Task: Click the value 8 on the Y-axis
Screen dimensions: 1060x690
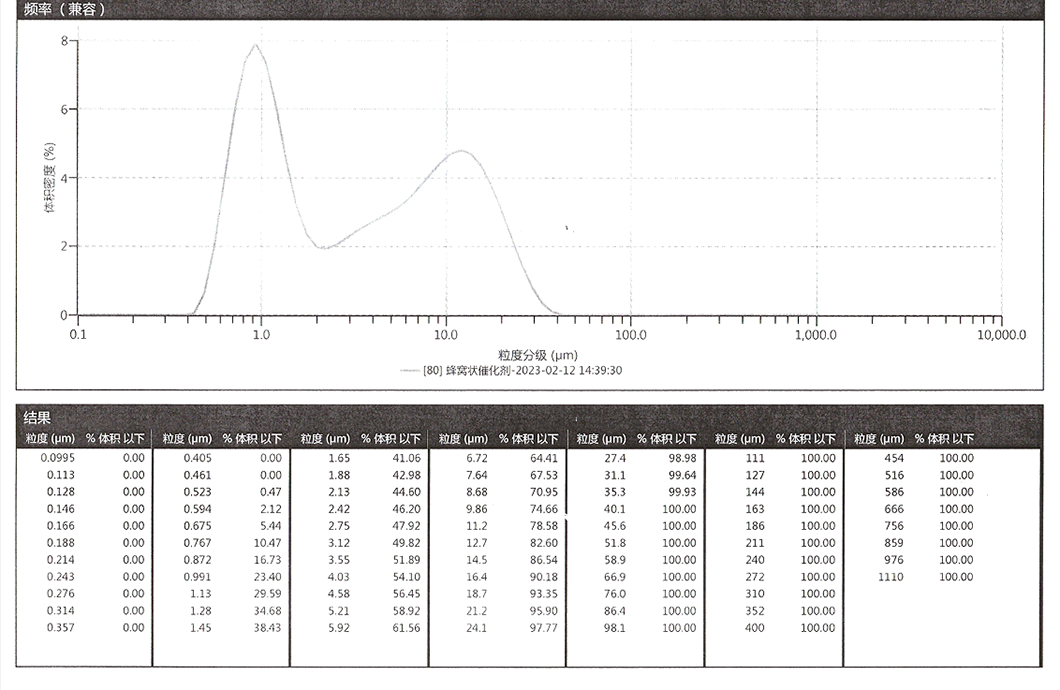Action: click(x=62, y=42)
